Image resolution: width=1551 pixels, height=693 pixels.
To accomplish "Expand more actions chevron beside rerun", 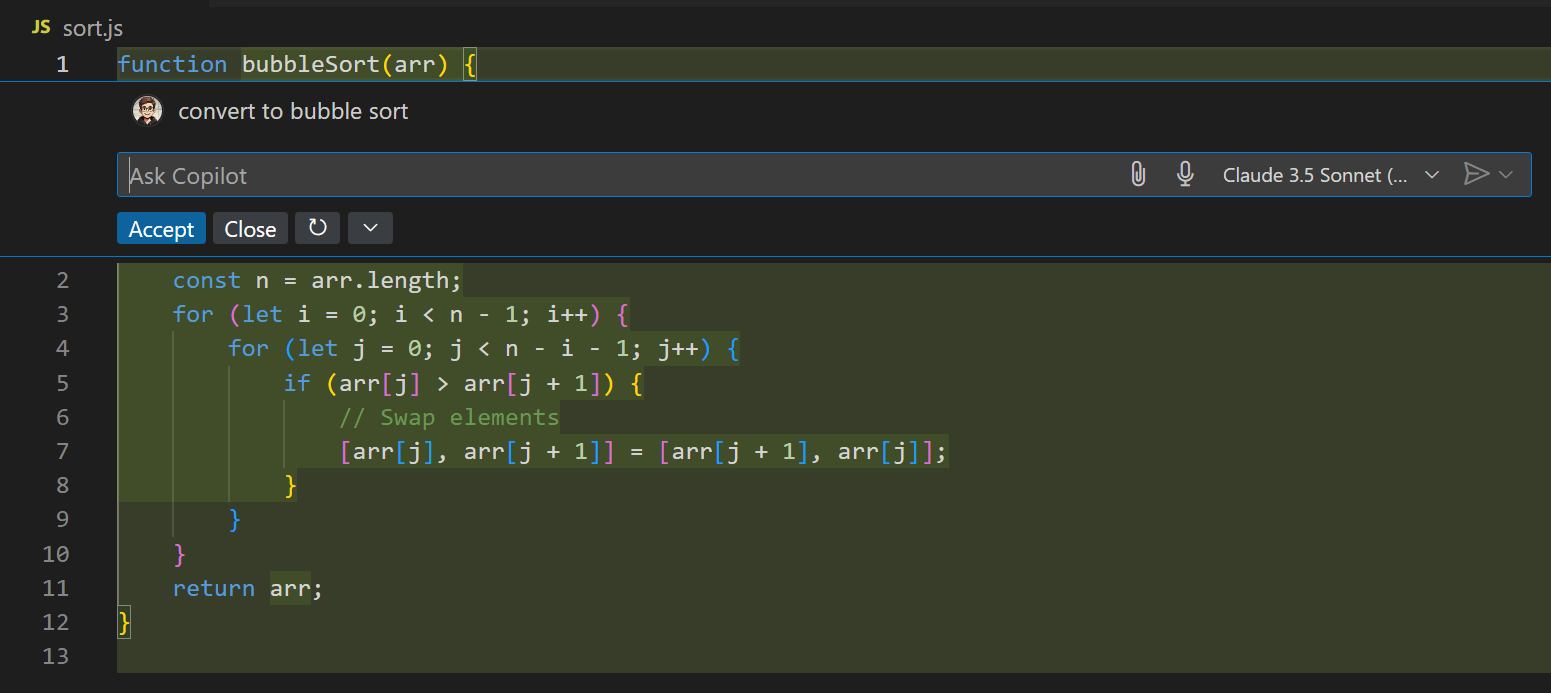I will coord(370,228).
